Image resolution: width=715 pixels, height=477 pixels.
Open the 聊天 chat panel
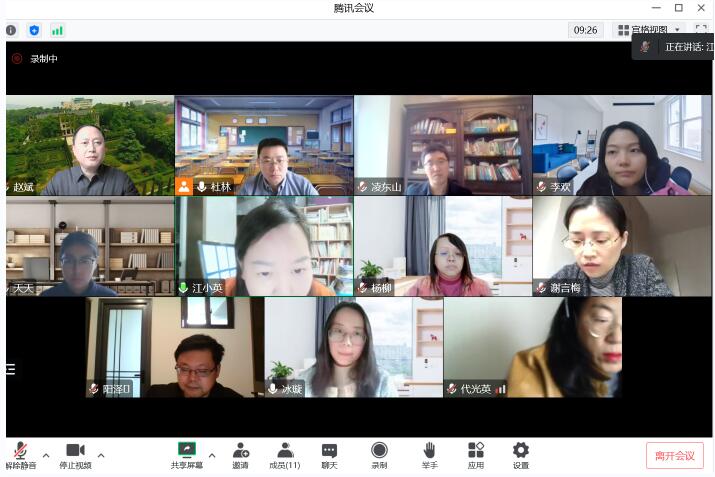pos(329,451)
